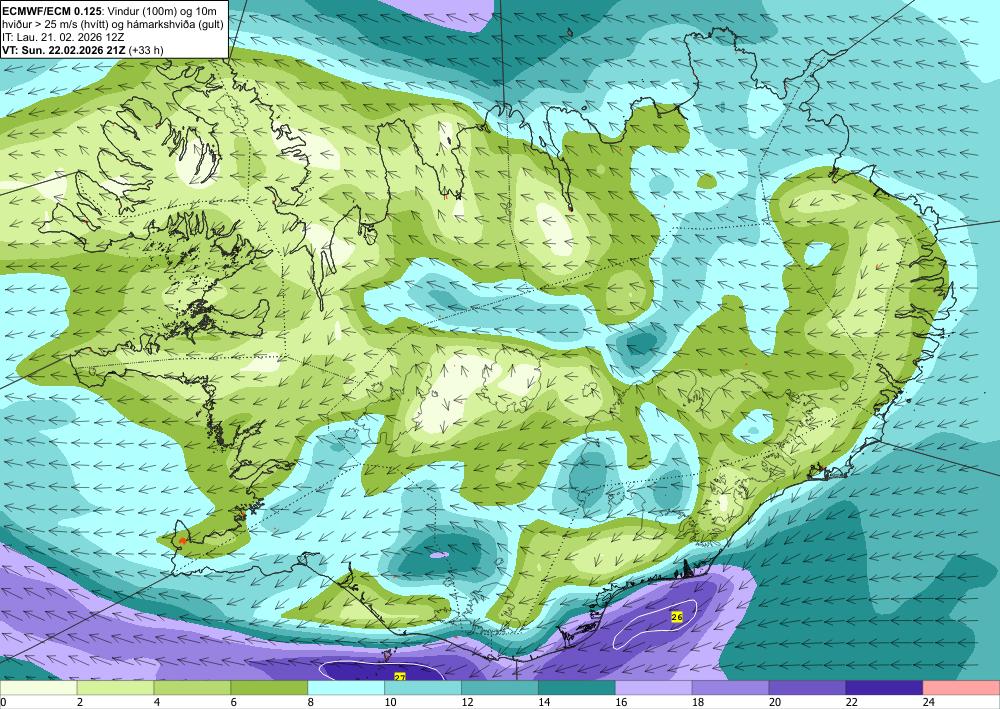
Task: Click the legend value '4'
Action: pyautogui.click(x=157, y=702)
